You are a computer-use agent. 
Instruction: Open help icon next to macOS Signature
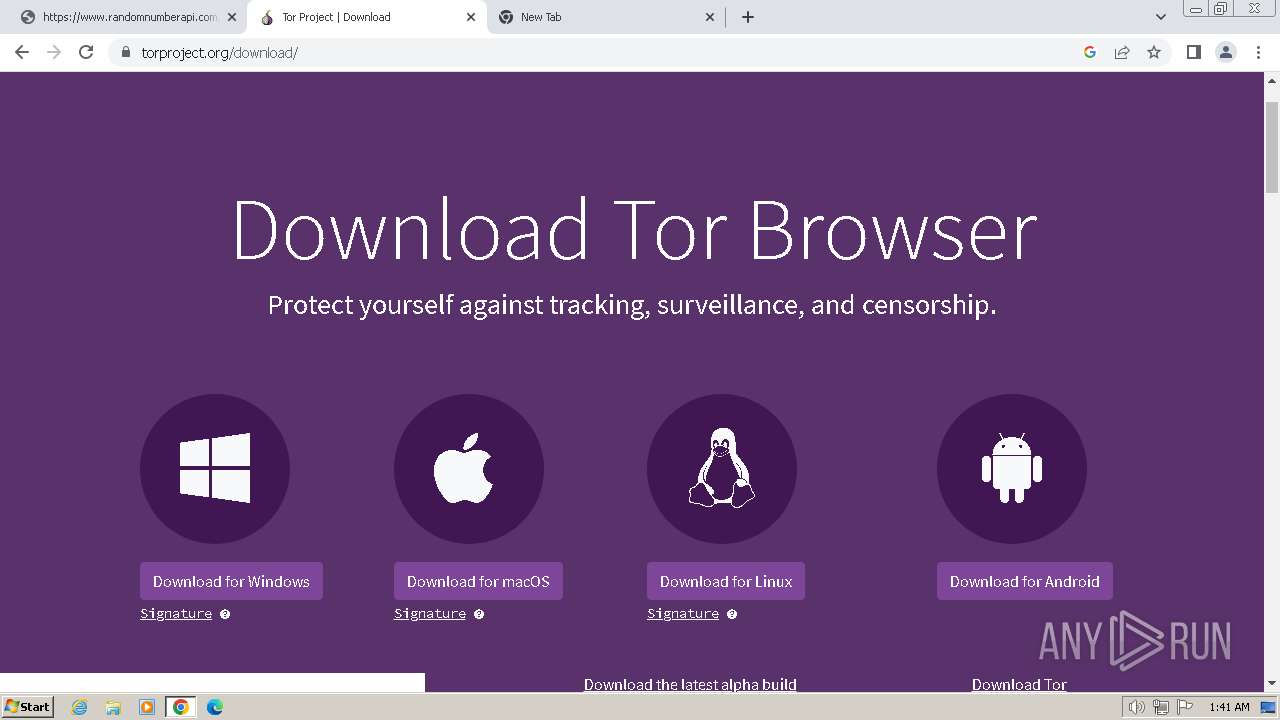[x=479, y=614]
